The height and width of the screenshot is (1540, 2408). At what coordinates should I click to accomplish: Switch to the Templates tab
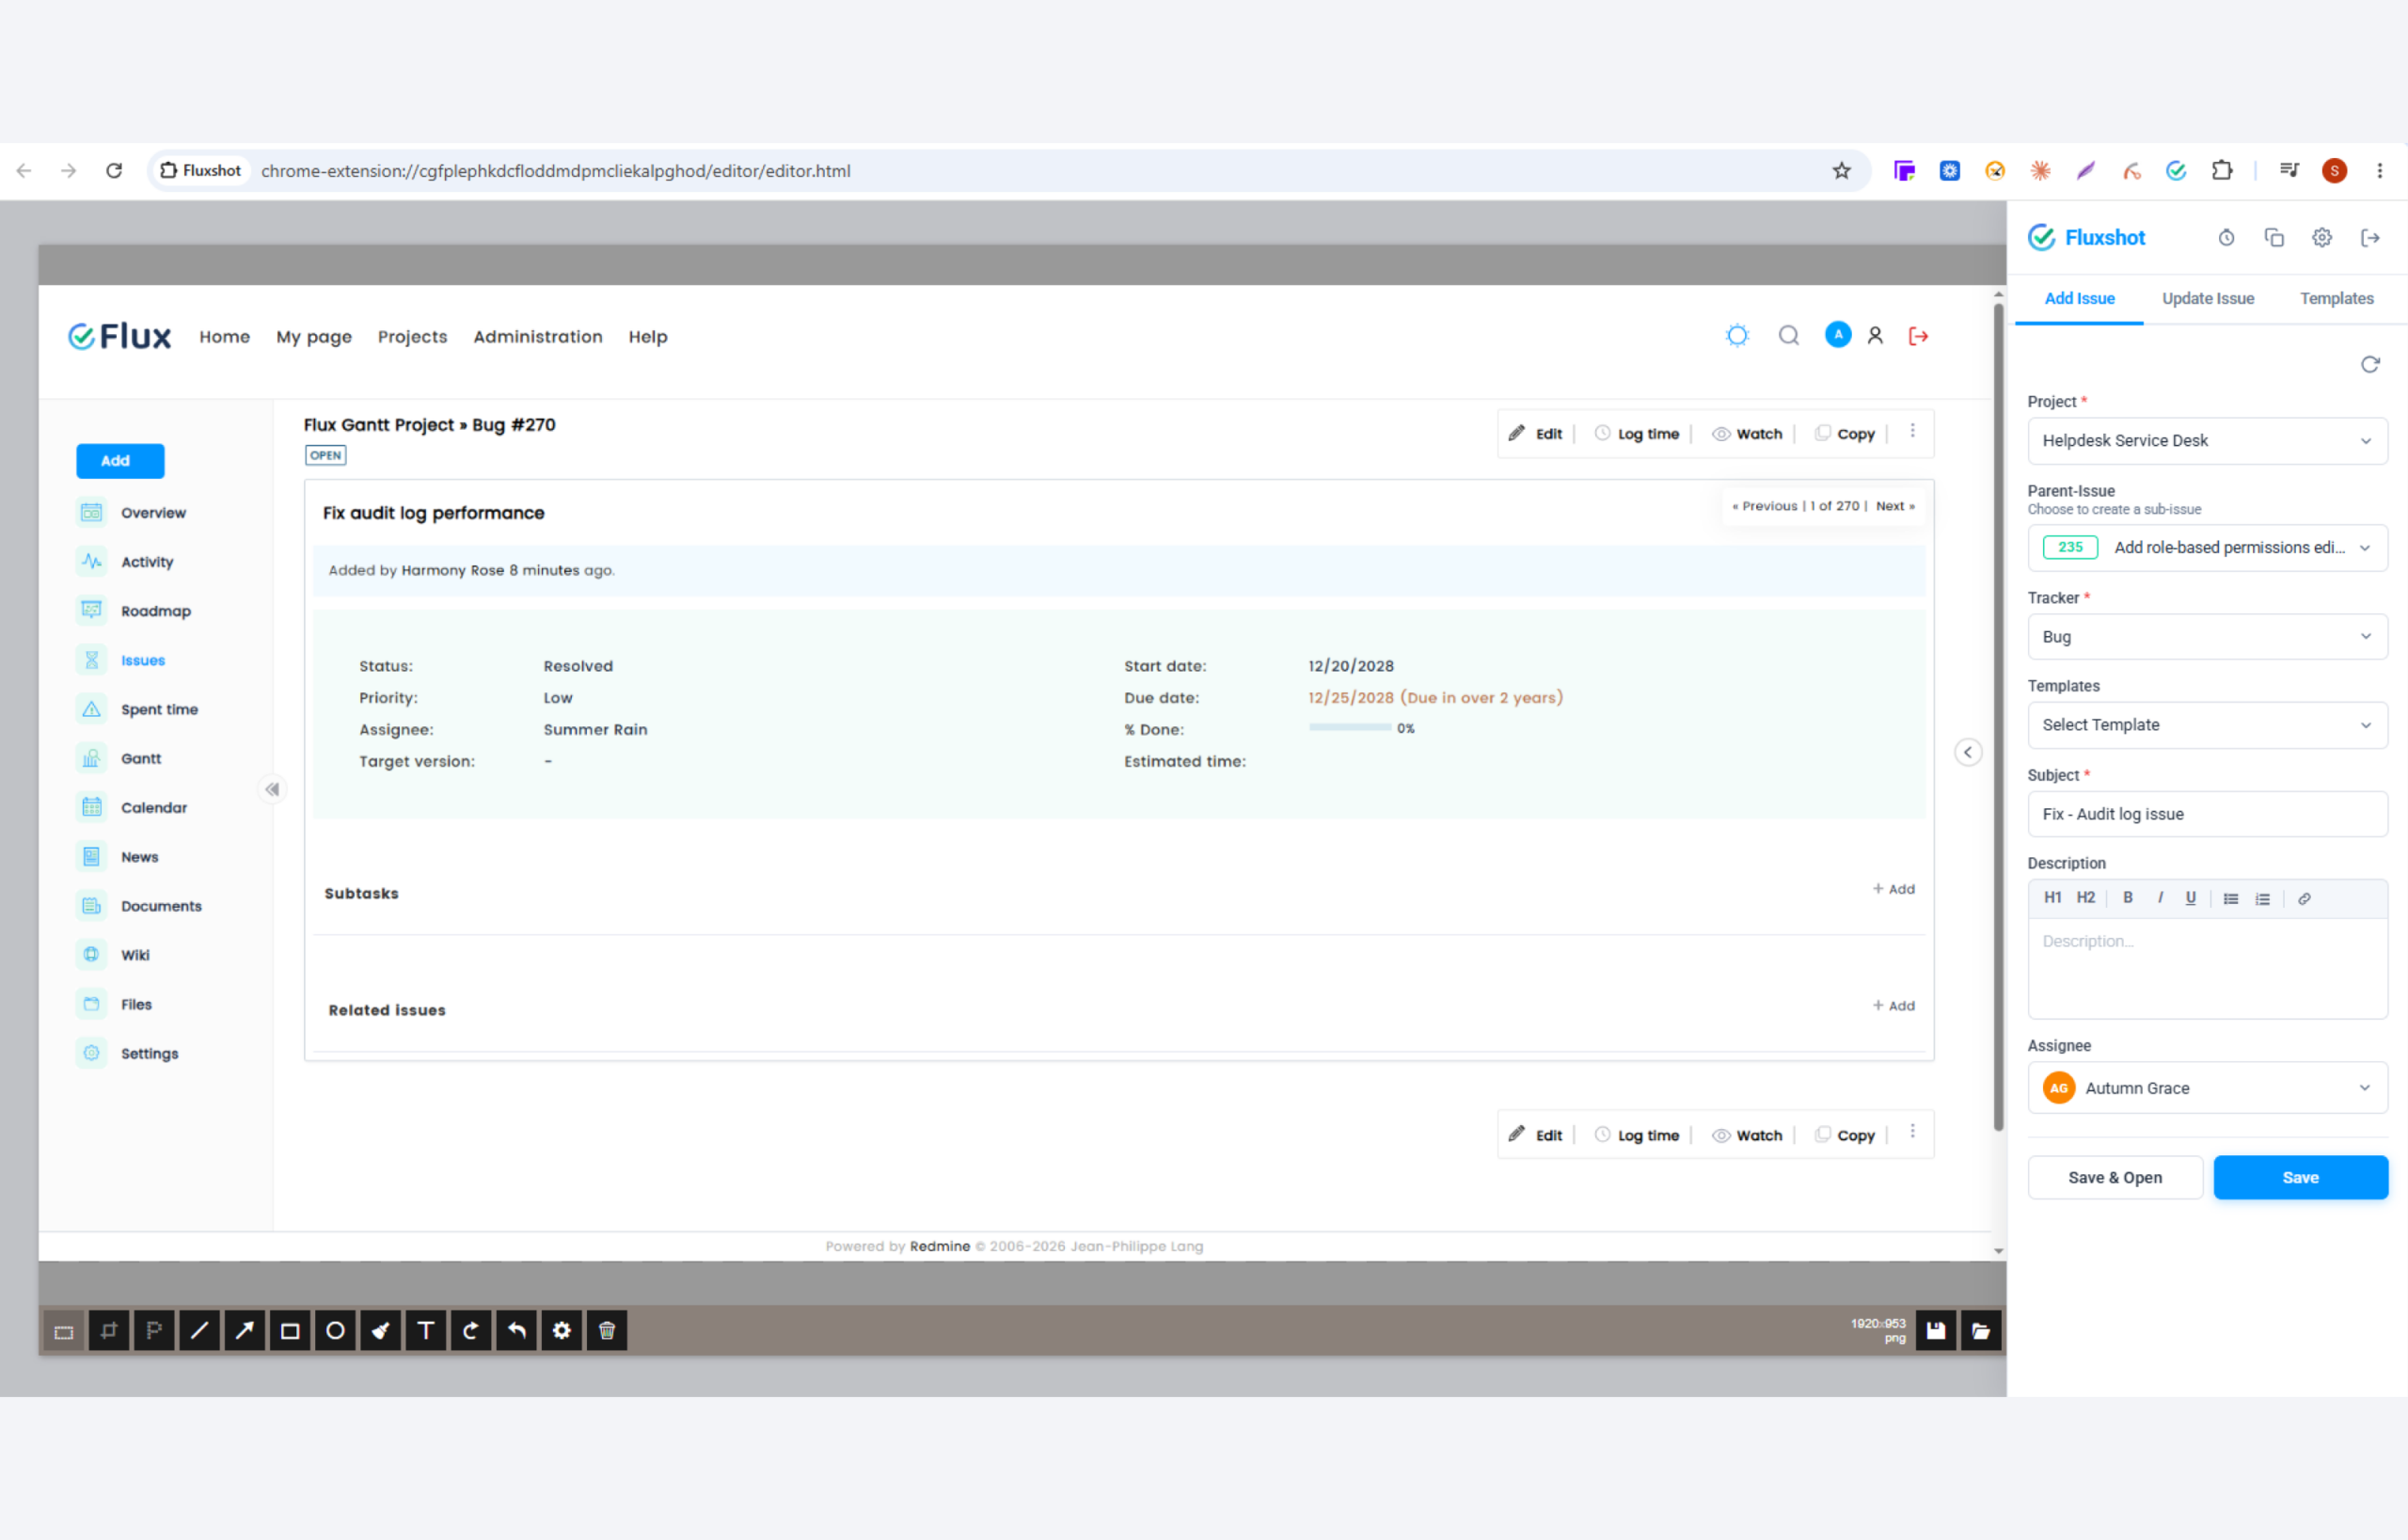click(x=2336, y=299)
